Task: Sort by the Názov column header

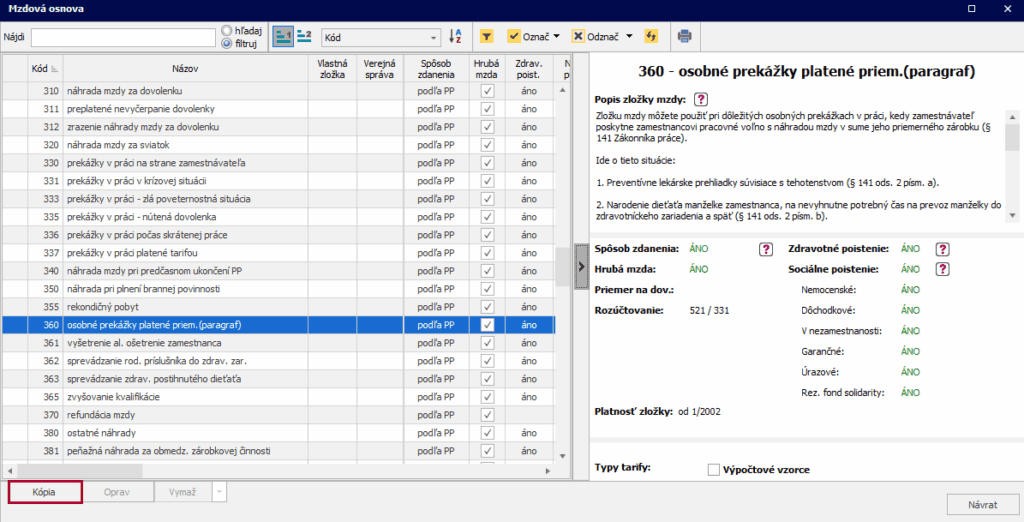Action: 184,68
